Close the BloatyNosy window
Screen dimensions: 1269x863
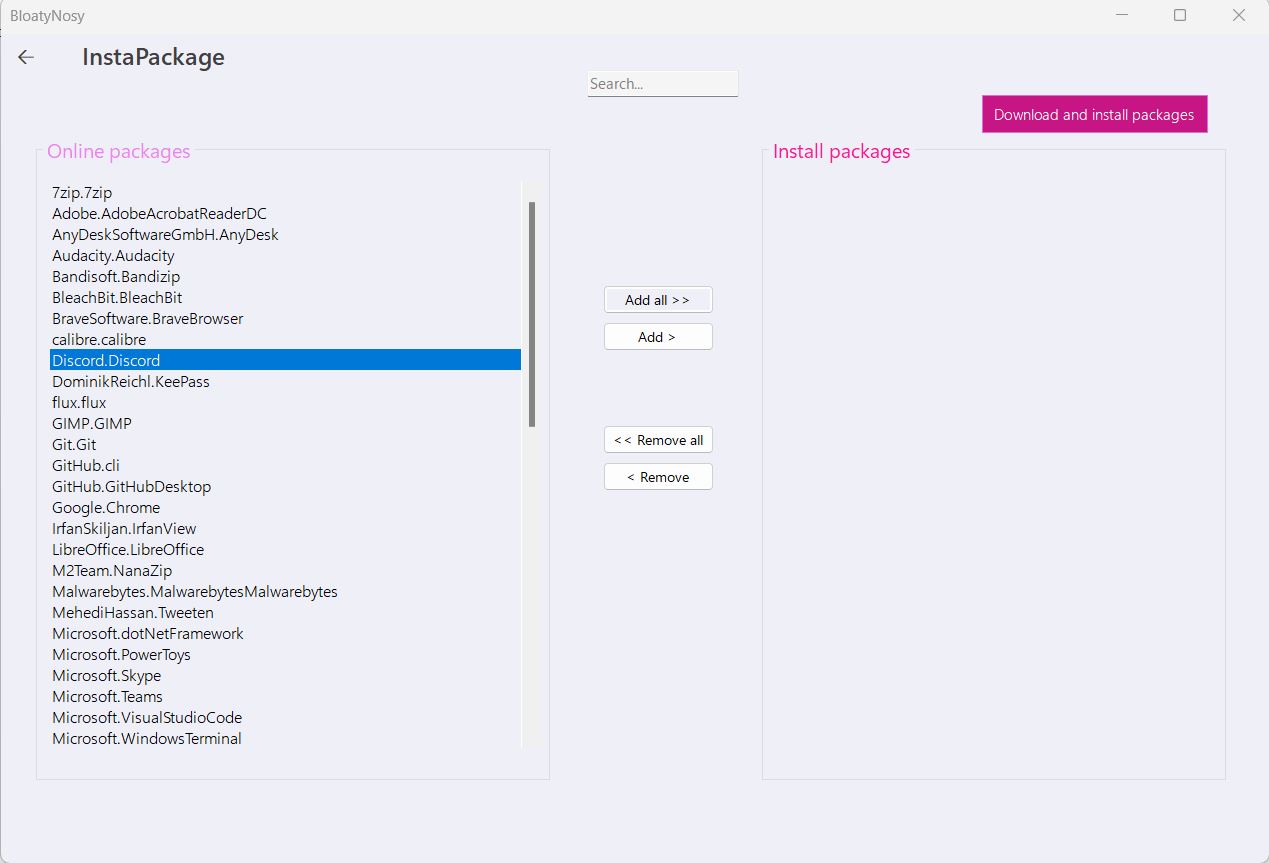(1240, 15)
